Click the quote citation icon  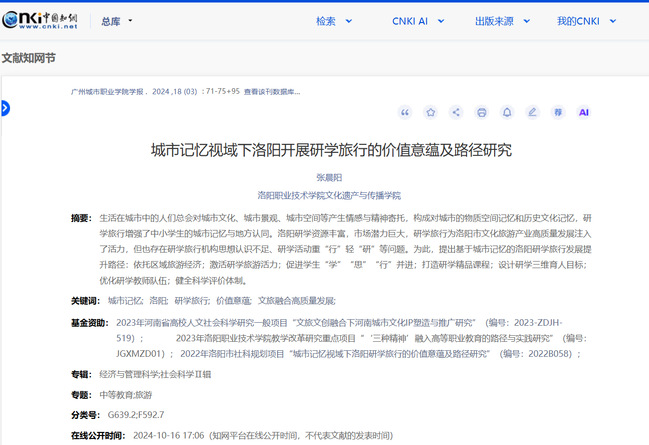[405, 113]
